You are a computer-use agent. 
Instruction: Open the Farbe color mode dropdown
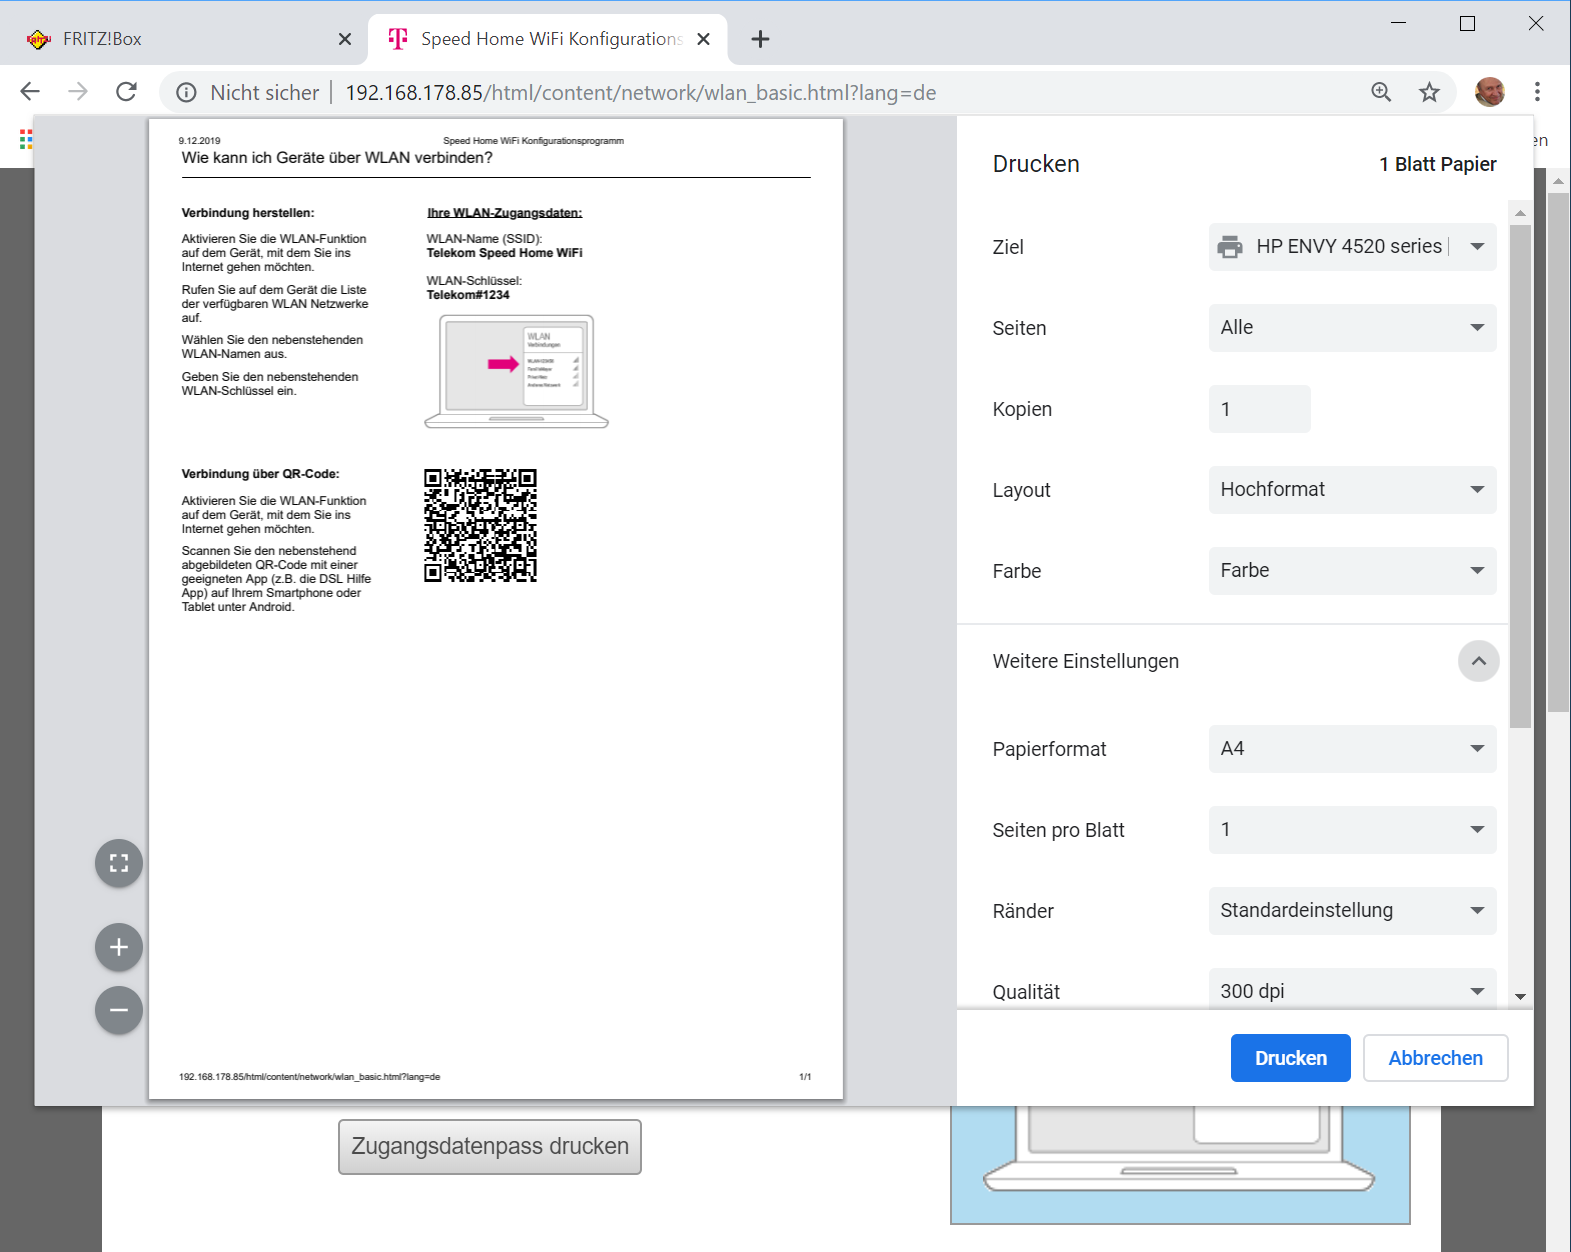click(x=1352, y=571)
